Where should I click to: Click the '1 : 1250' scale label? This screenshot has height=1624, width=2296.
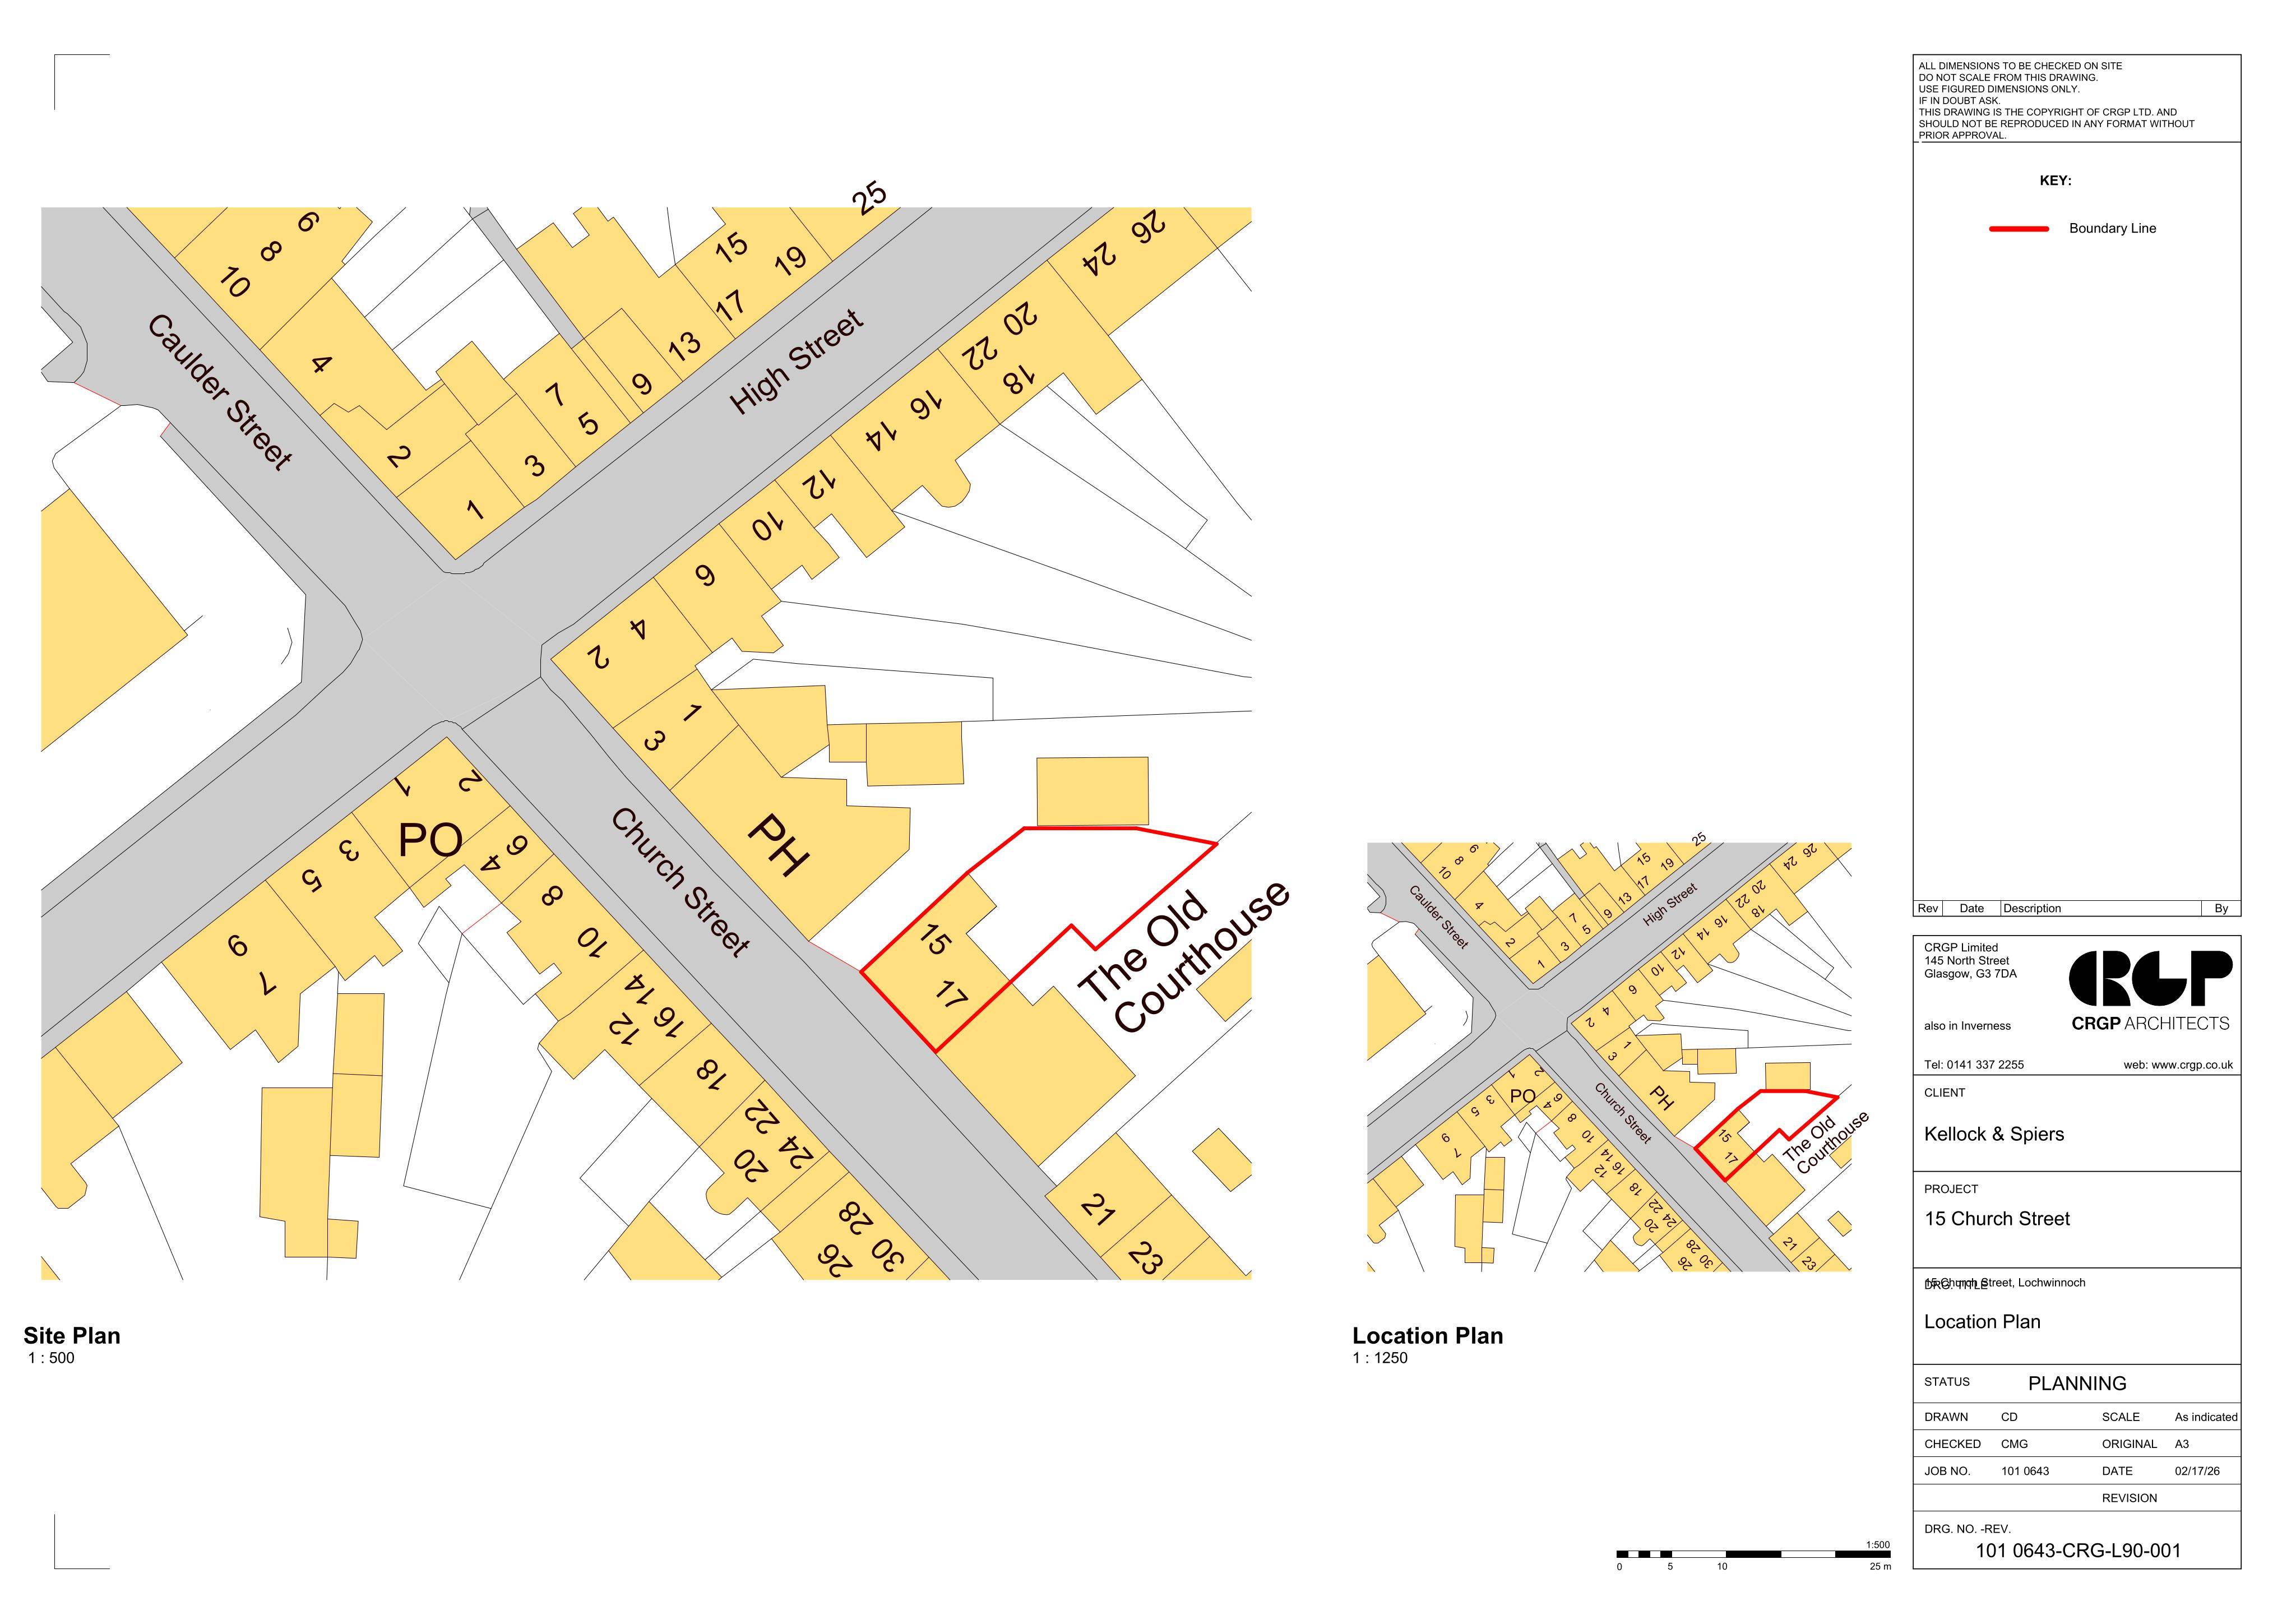coord(1380,1358)
